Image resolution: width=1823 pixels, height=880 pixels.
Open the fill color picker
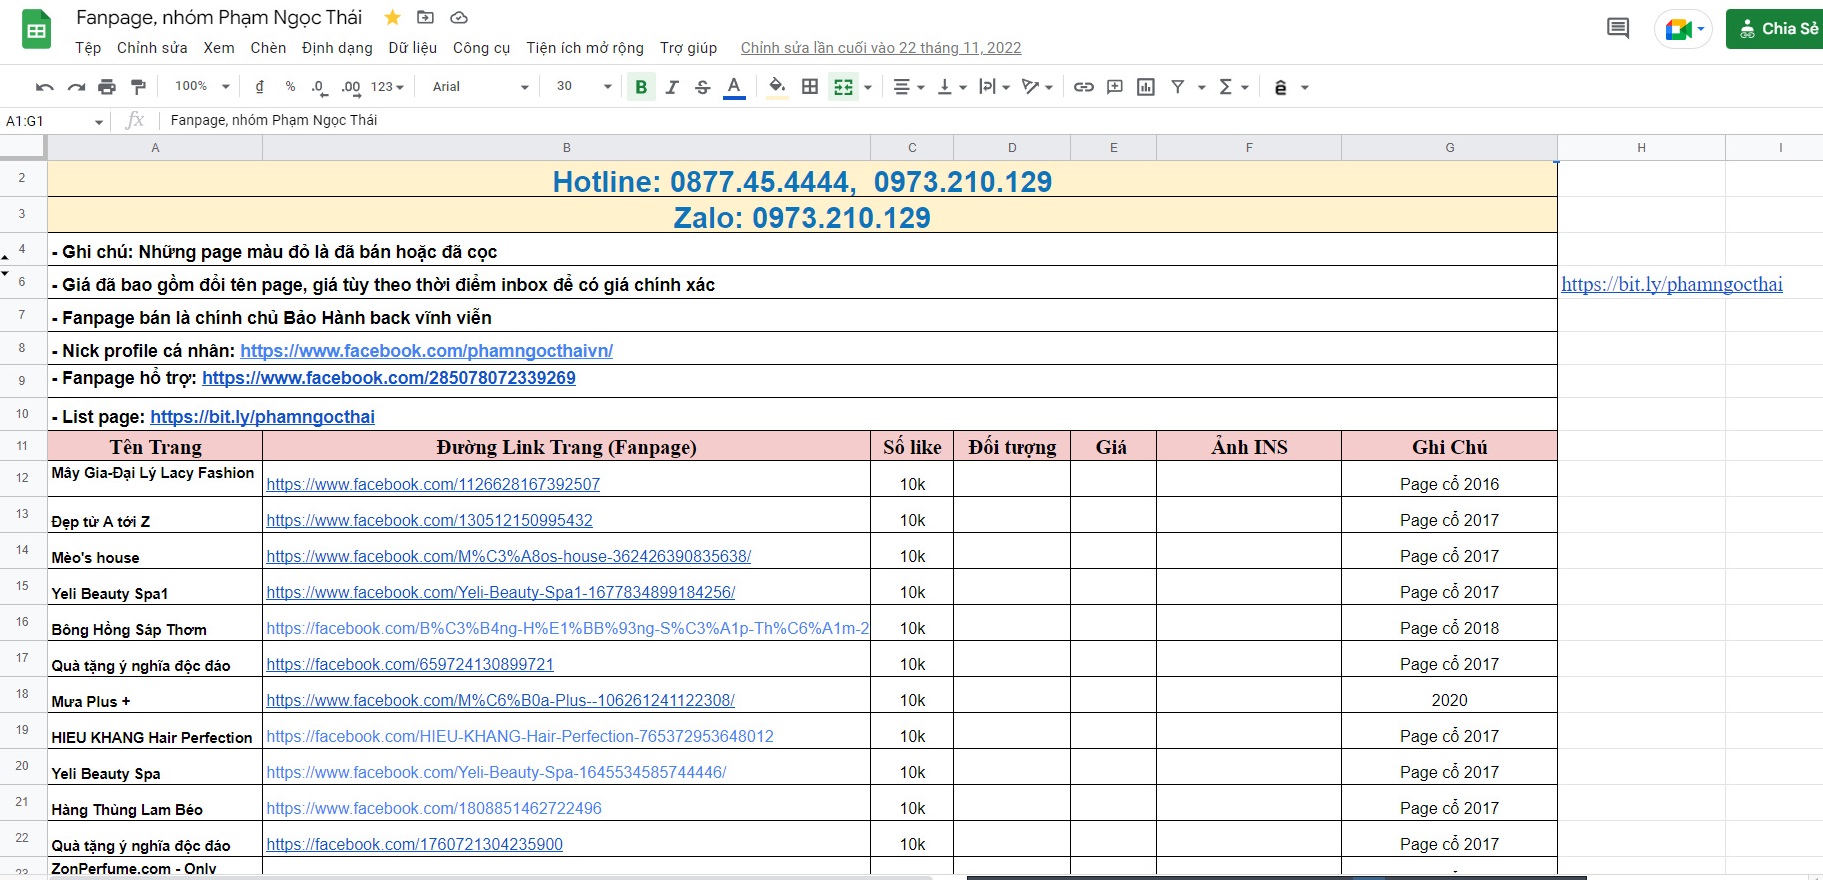pos(777,87)
